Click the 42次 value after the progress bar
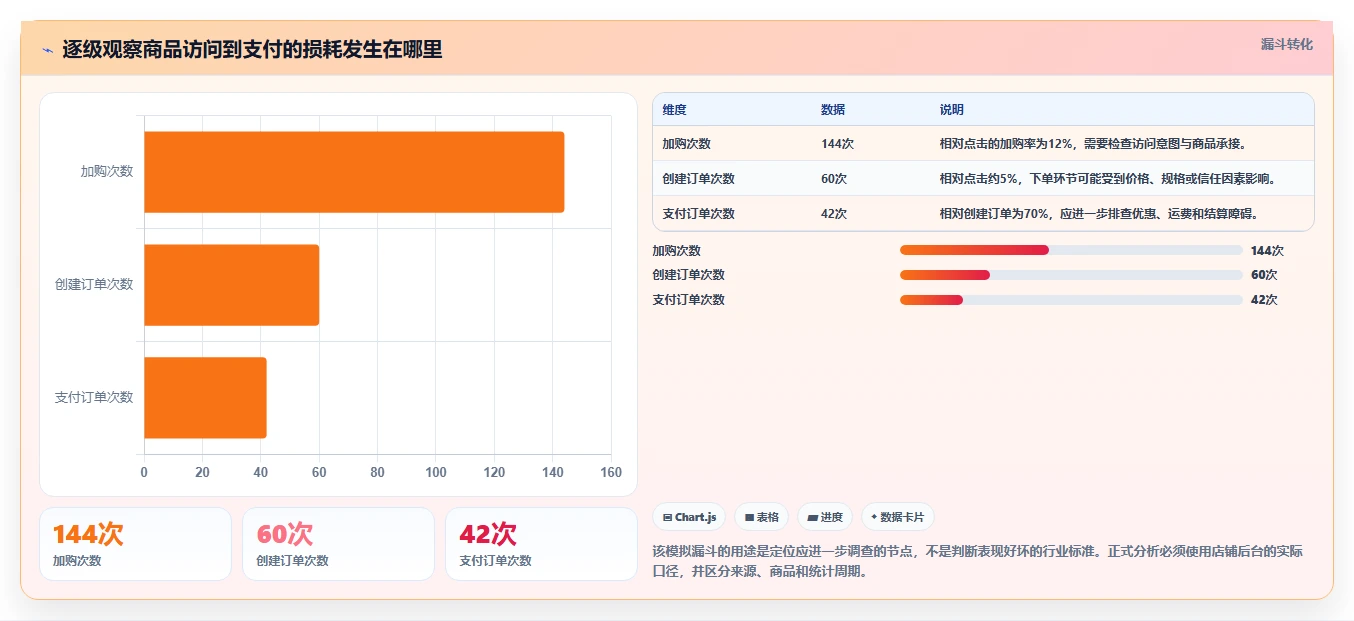This screenshot has height=621, width=1354. coord(1264,300)
